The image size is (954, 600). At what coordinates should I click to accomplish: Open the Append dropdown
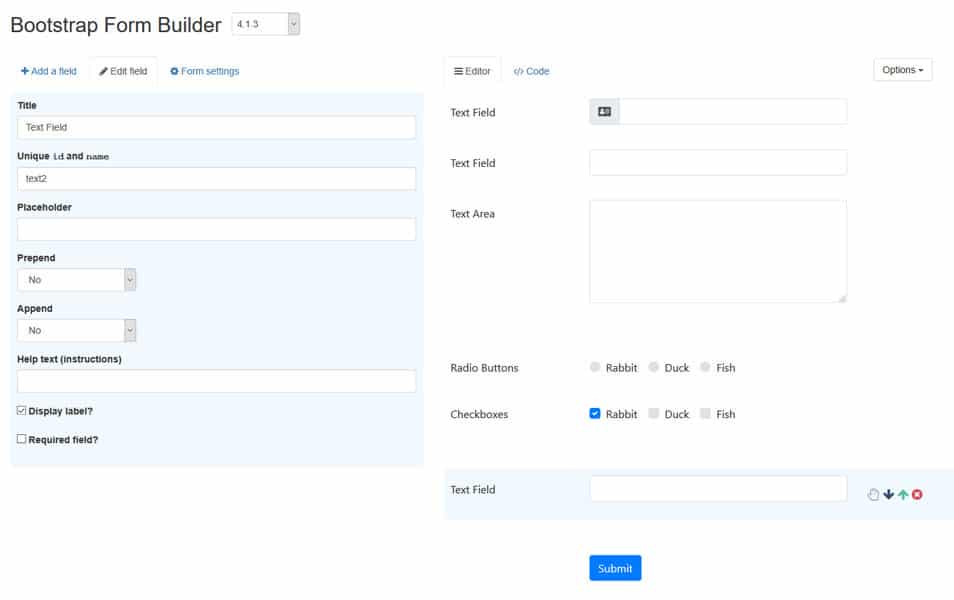77,330
